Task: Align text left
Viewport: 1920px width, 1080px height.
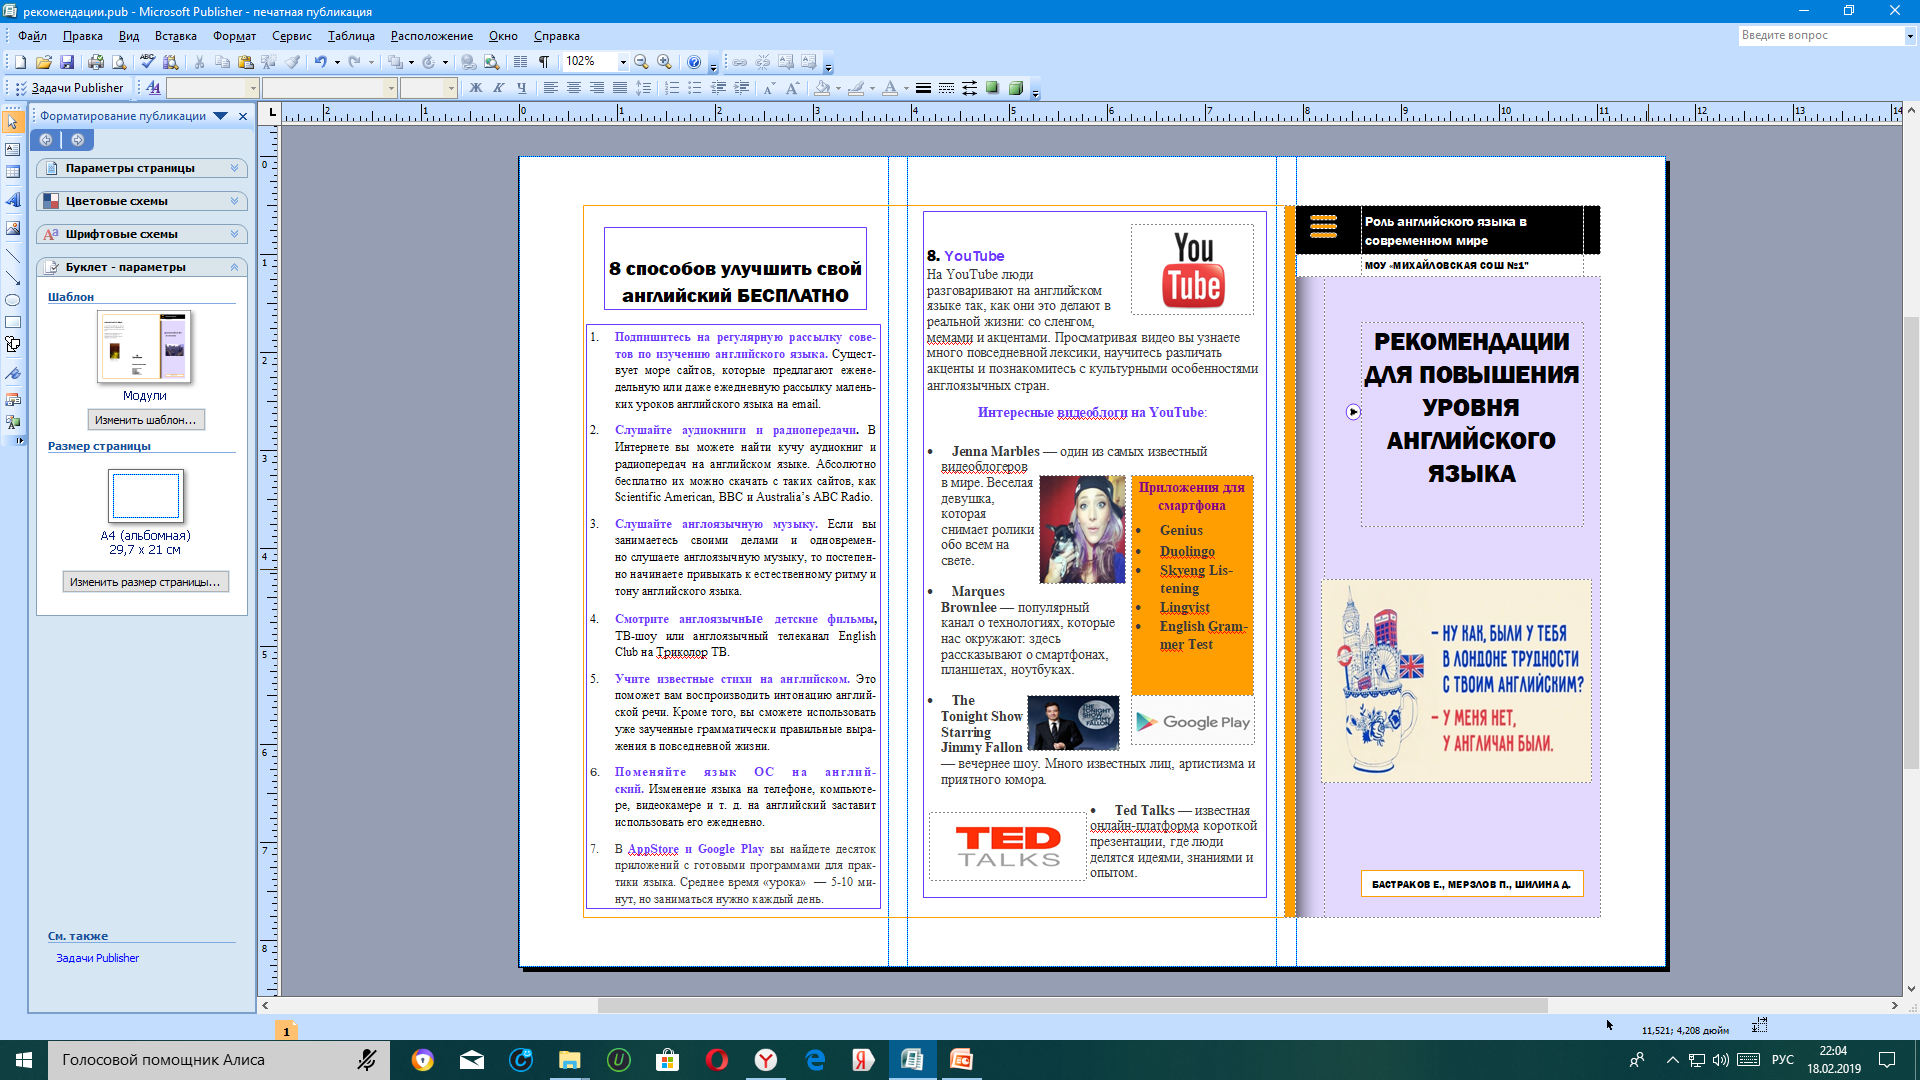Action: (550, 88)
